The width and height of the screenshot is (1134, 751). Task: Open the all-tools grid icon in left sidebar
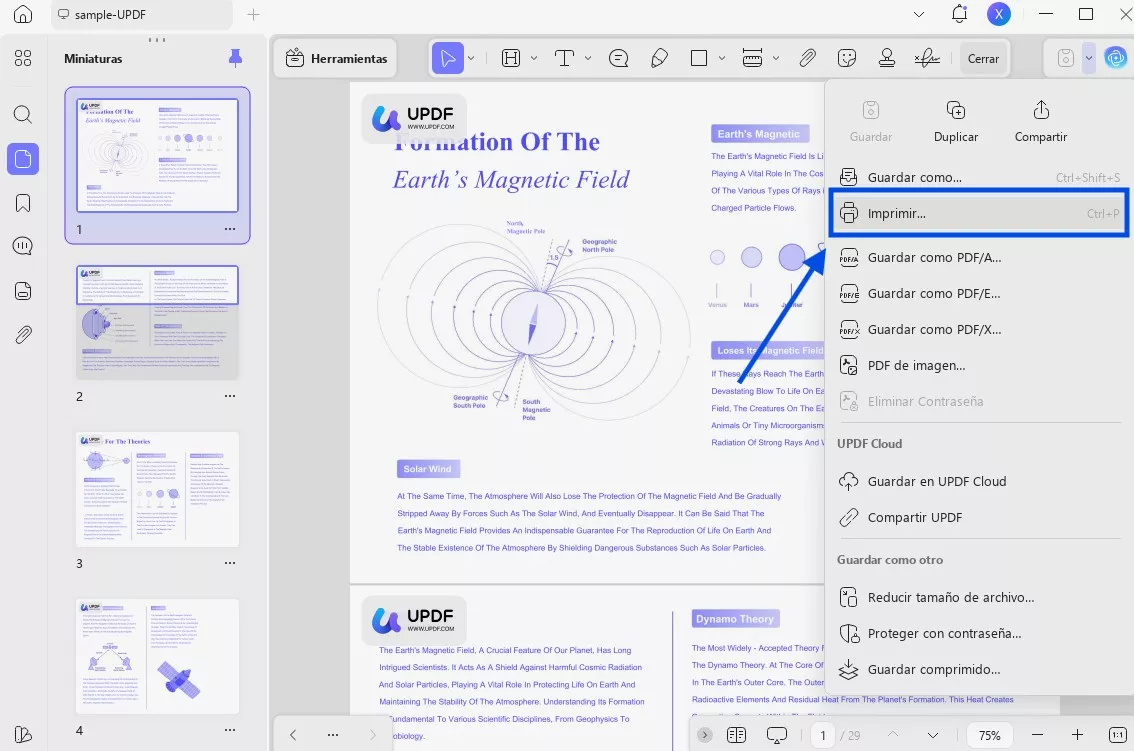[x=23, y=58]
